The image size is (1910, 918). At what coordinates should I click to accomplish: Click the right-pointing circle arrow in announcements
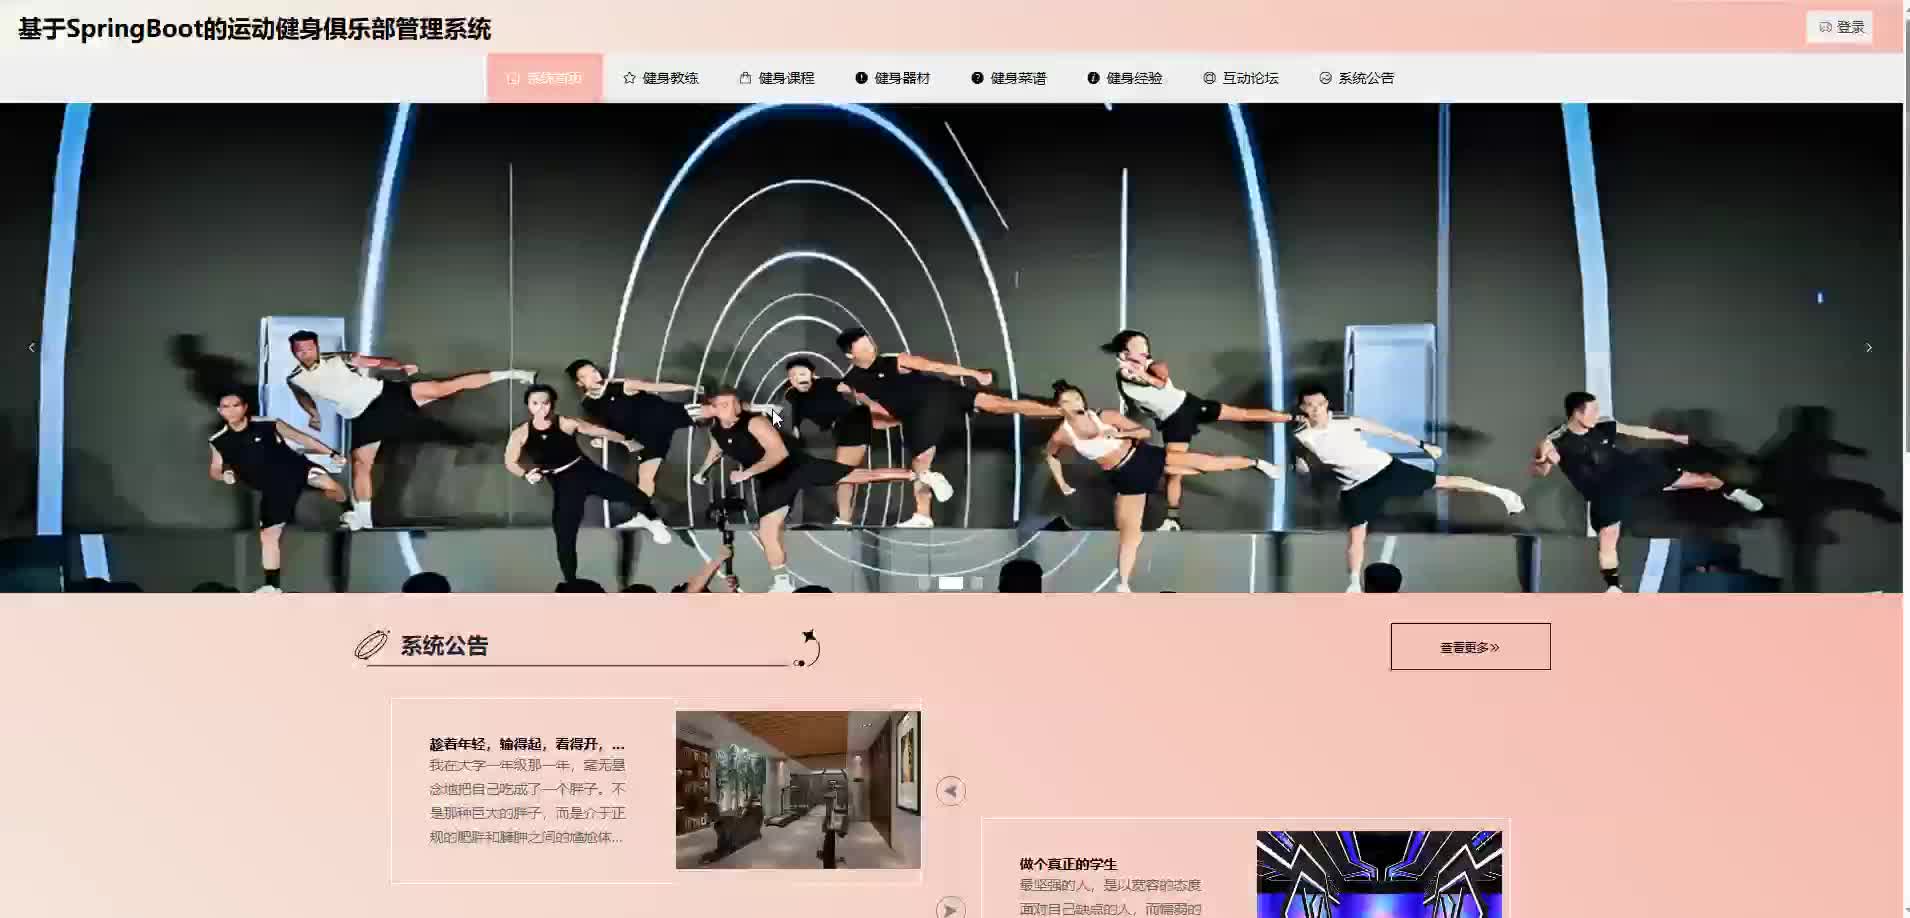[951, 908]
